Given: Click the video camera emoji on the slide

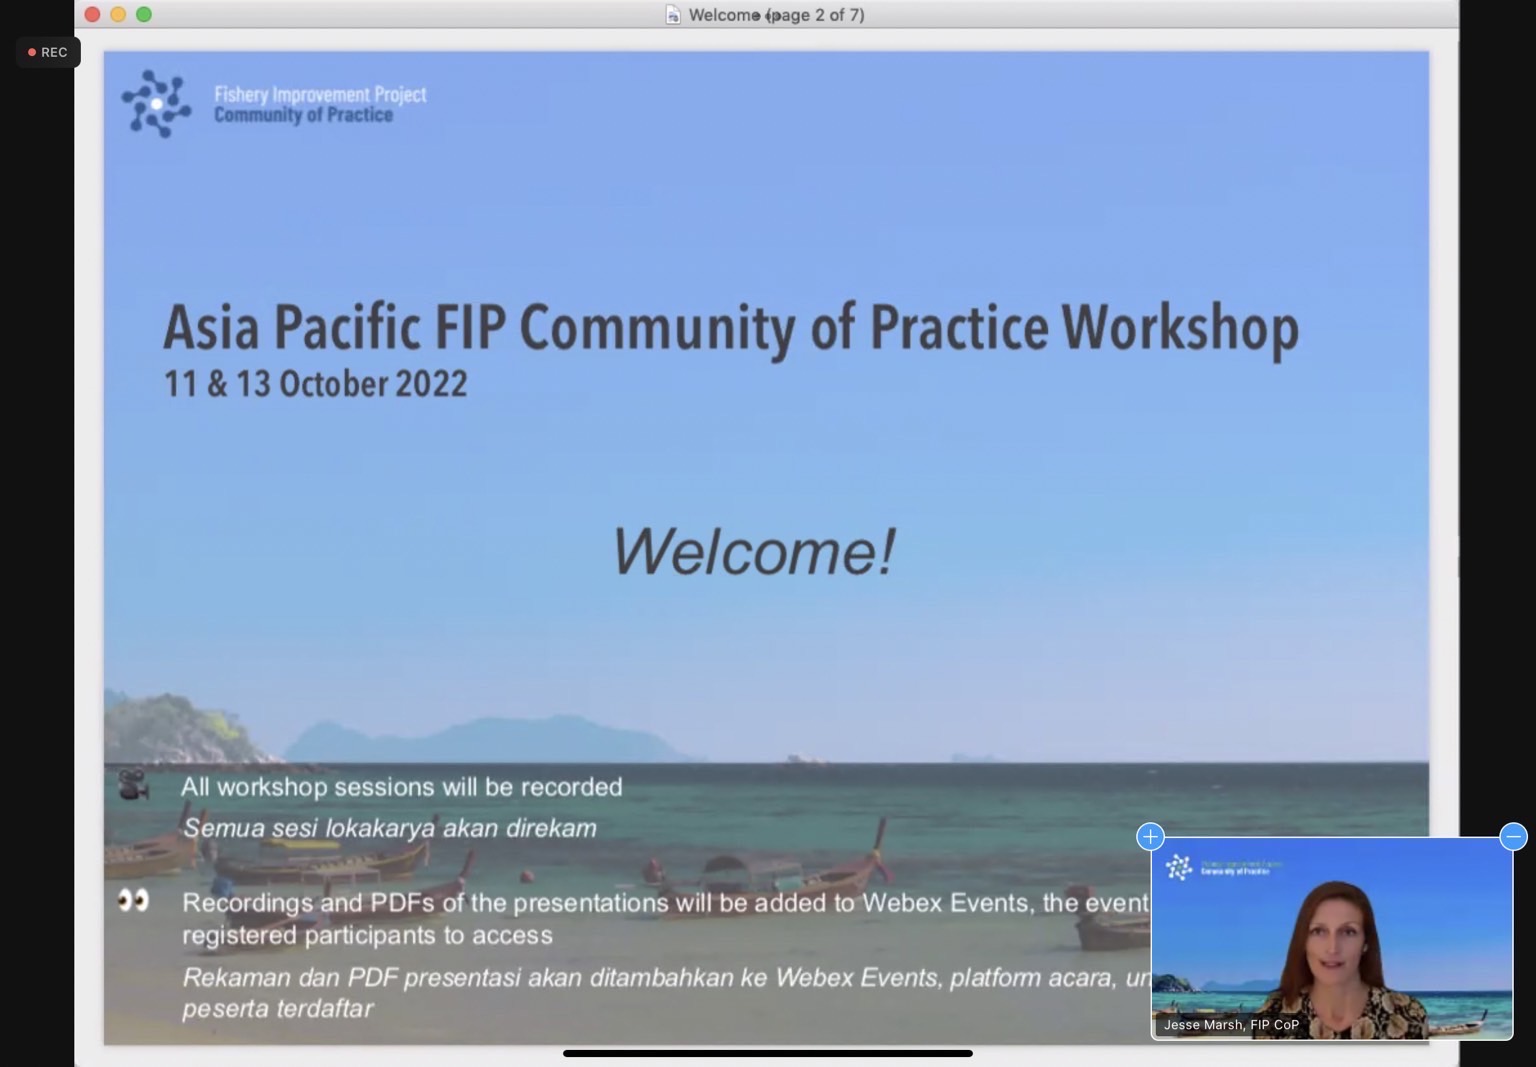Looking at the screenshot, I should (133, 785).
